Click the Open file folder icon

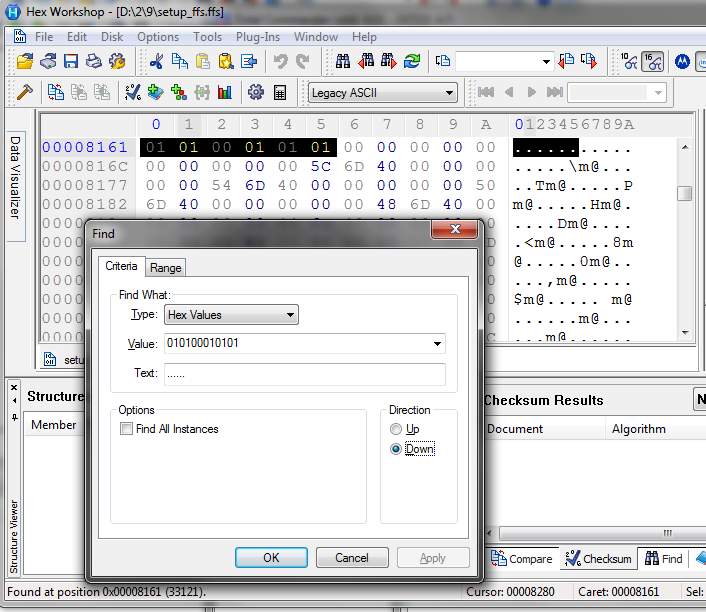(25, 61)
